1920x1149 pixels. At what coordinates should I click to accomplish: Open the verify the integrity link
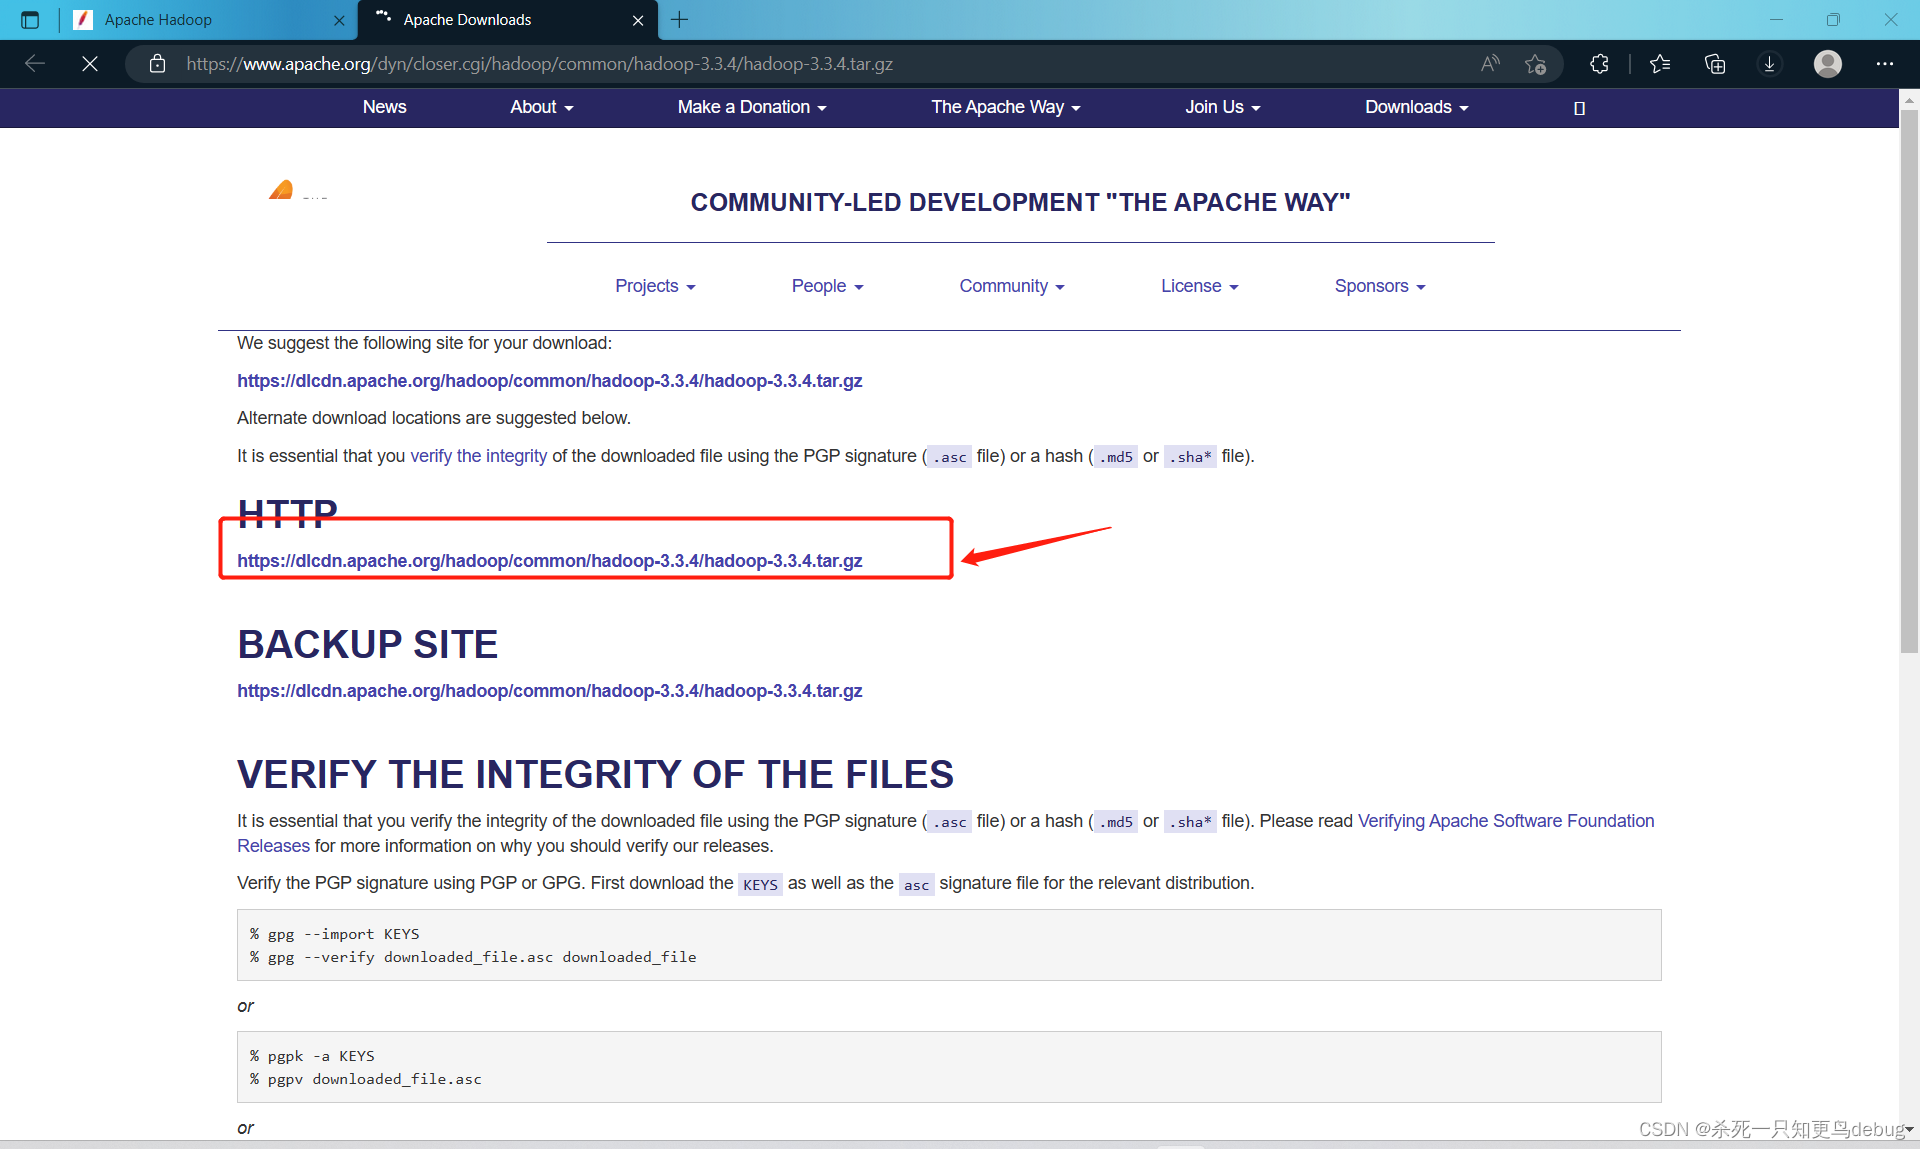point(478,456)
